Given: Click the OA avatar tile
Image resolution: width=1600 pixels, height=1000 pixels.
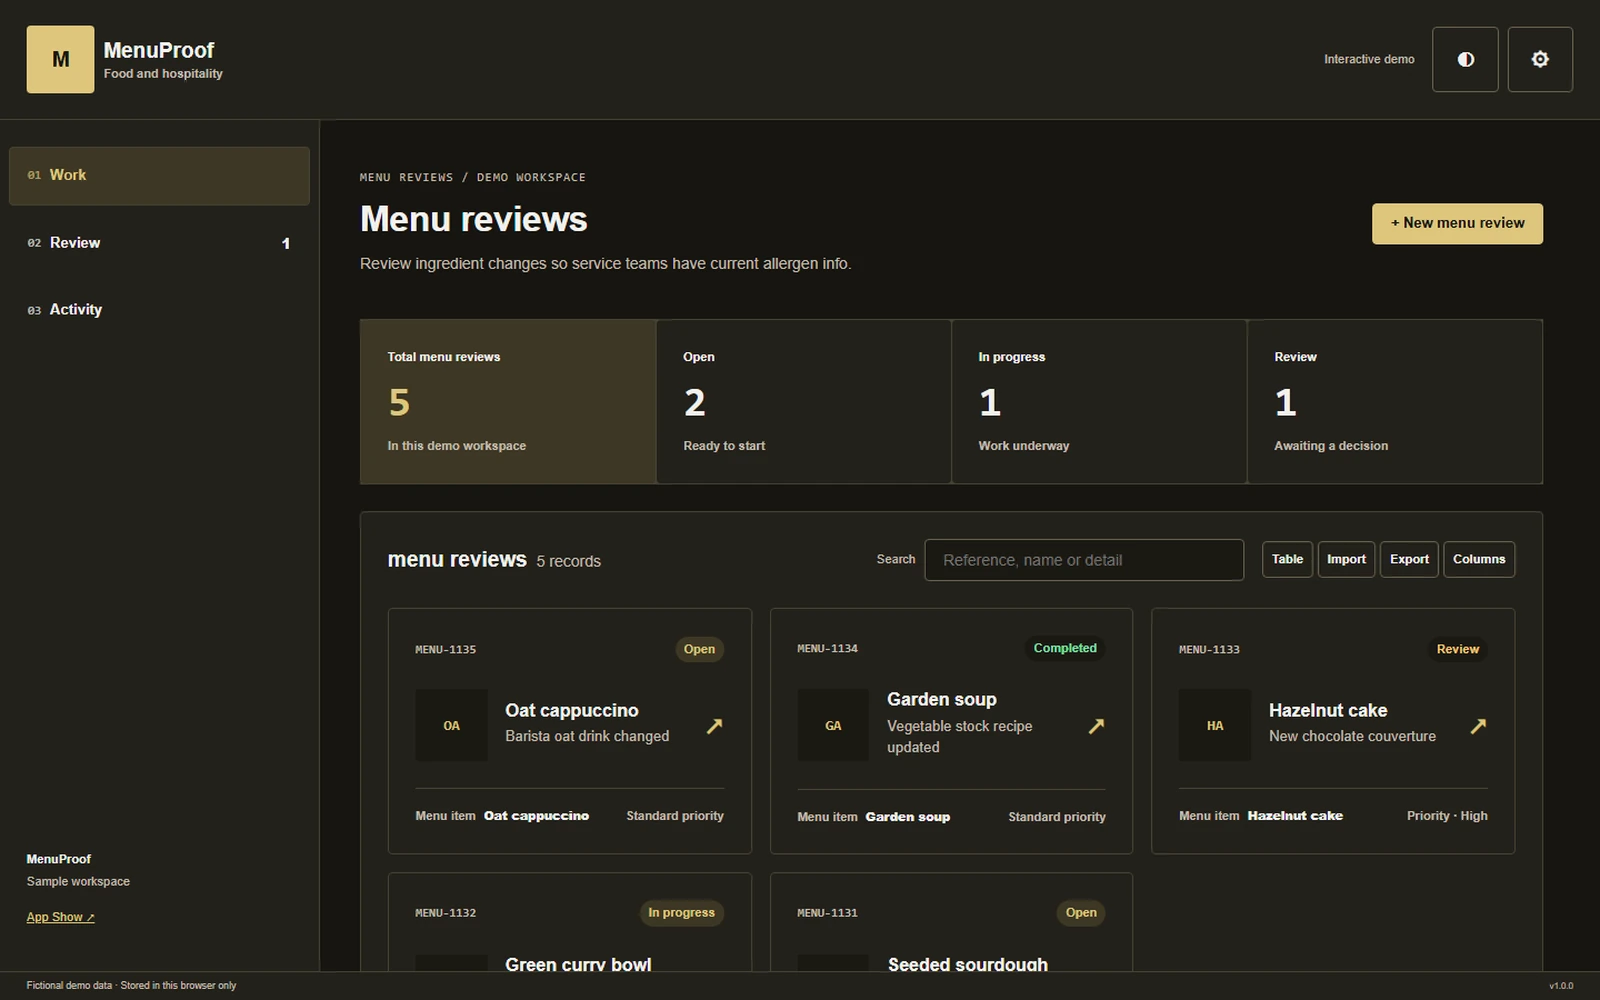Looking at the screenshot, I should (x=452, y=725).
